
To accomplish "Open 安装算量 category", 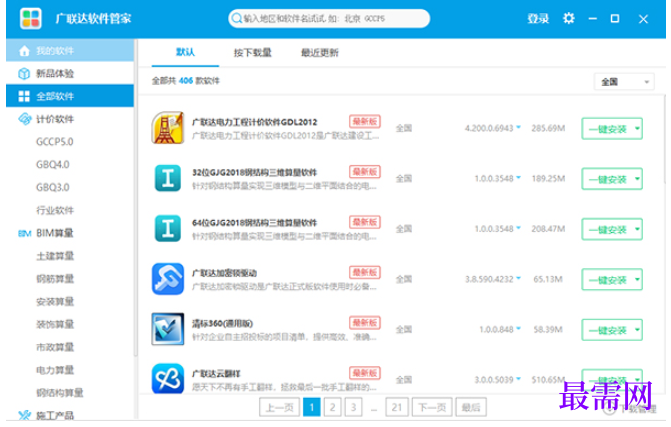I will [55, 302].
